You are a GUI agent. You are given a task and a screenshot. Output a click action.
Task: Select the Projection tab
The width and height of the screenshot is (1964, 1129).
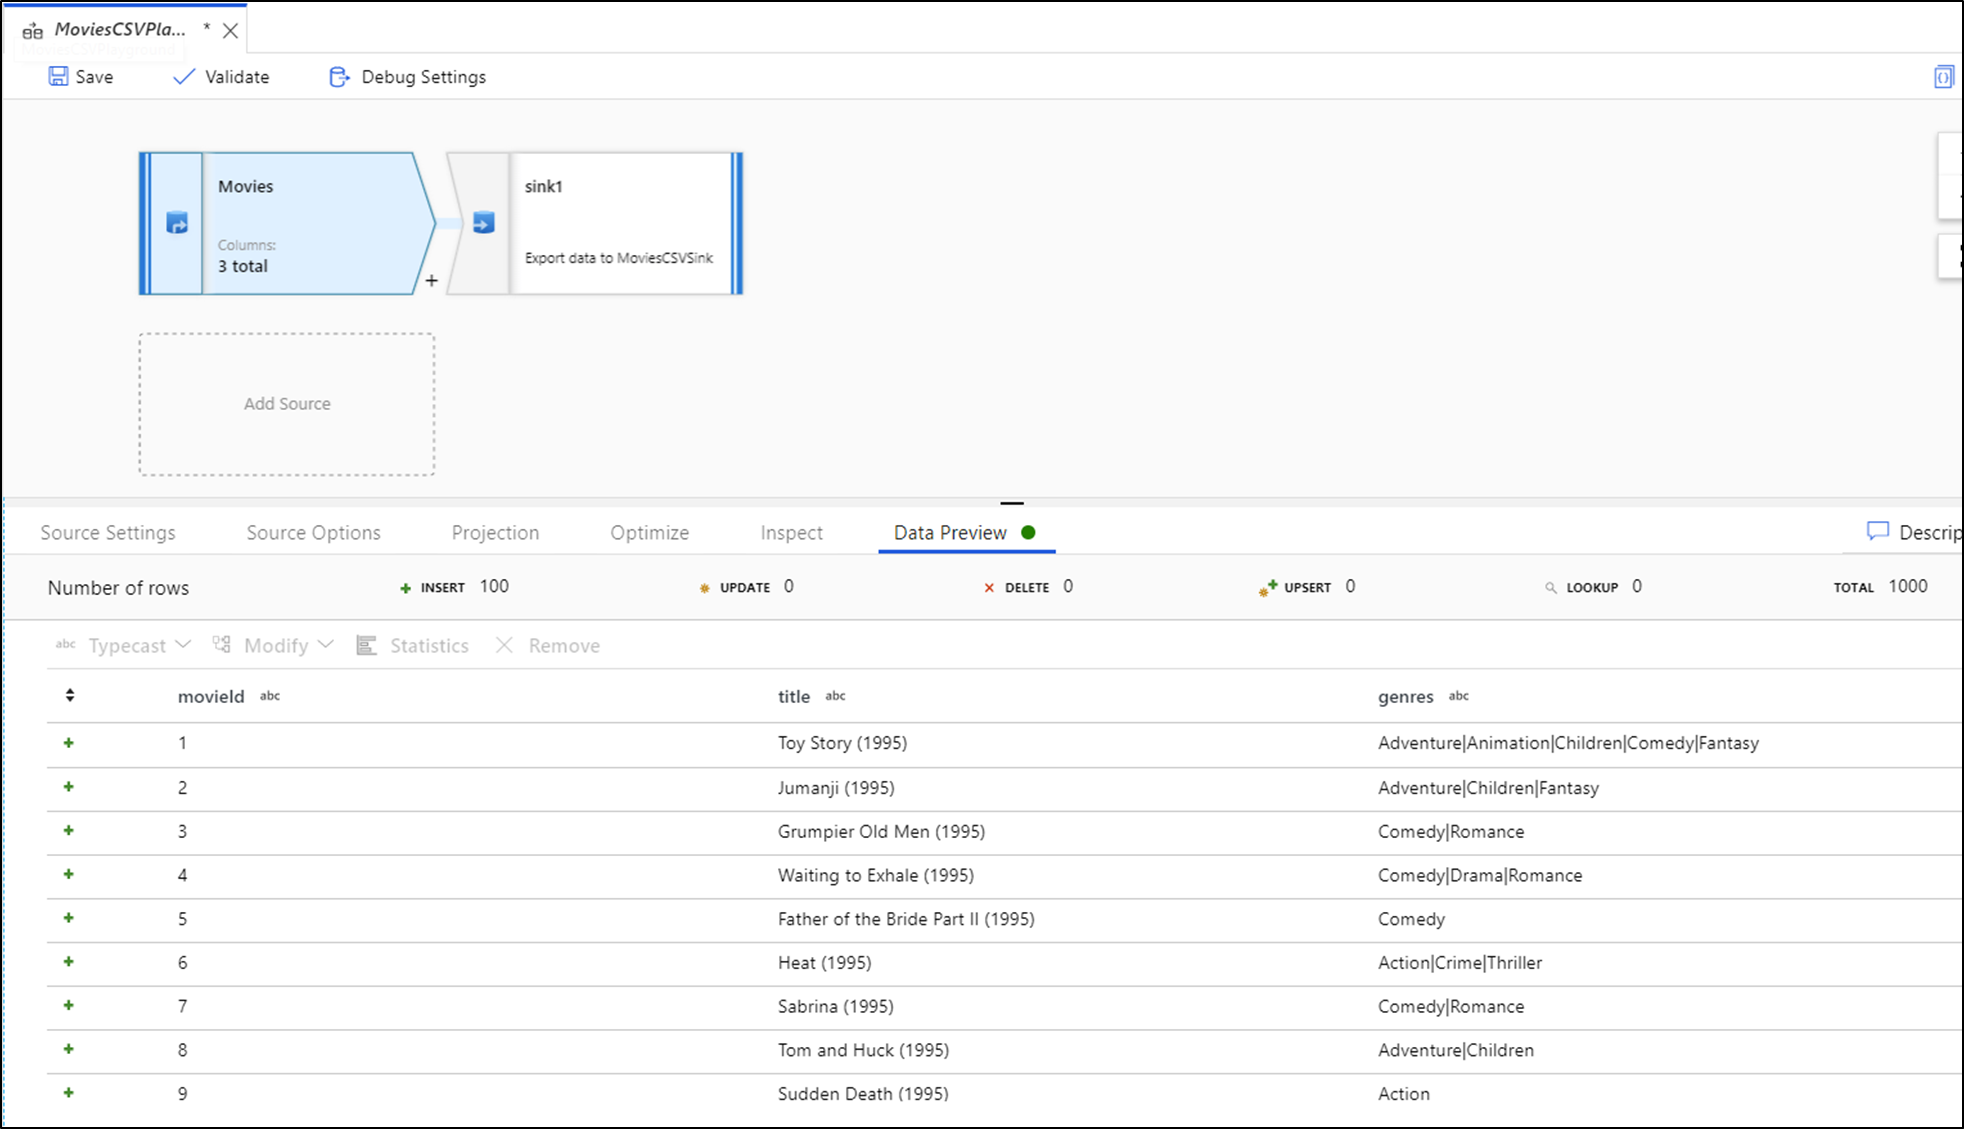495,531
